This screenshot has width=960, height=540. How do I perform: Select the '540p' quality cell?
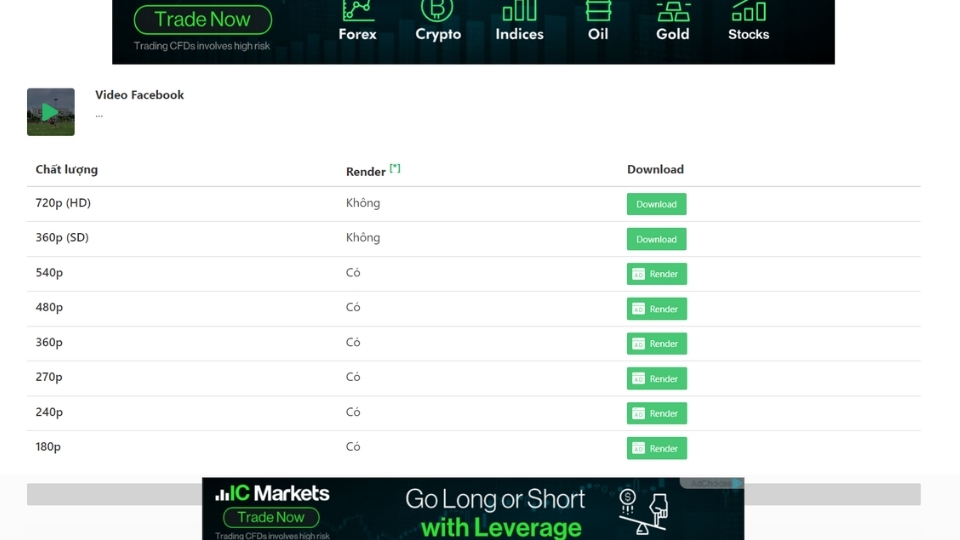coord(49,272)
